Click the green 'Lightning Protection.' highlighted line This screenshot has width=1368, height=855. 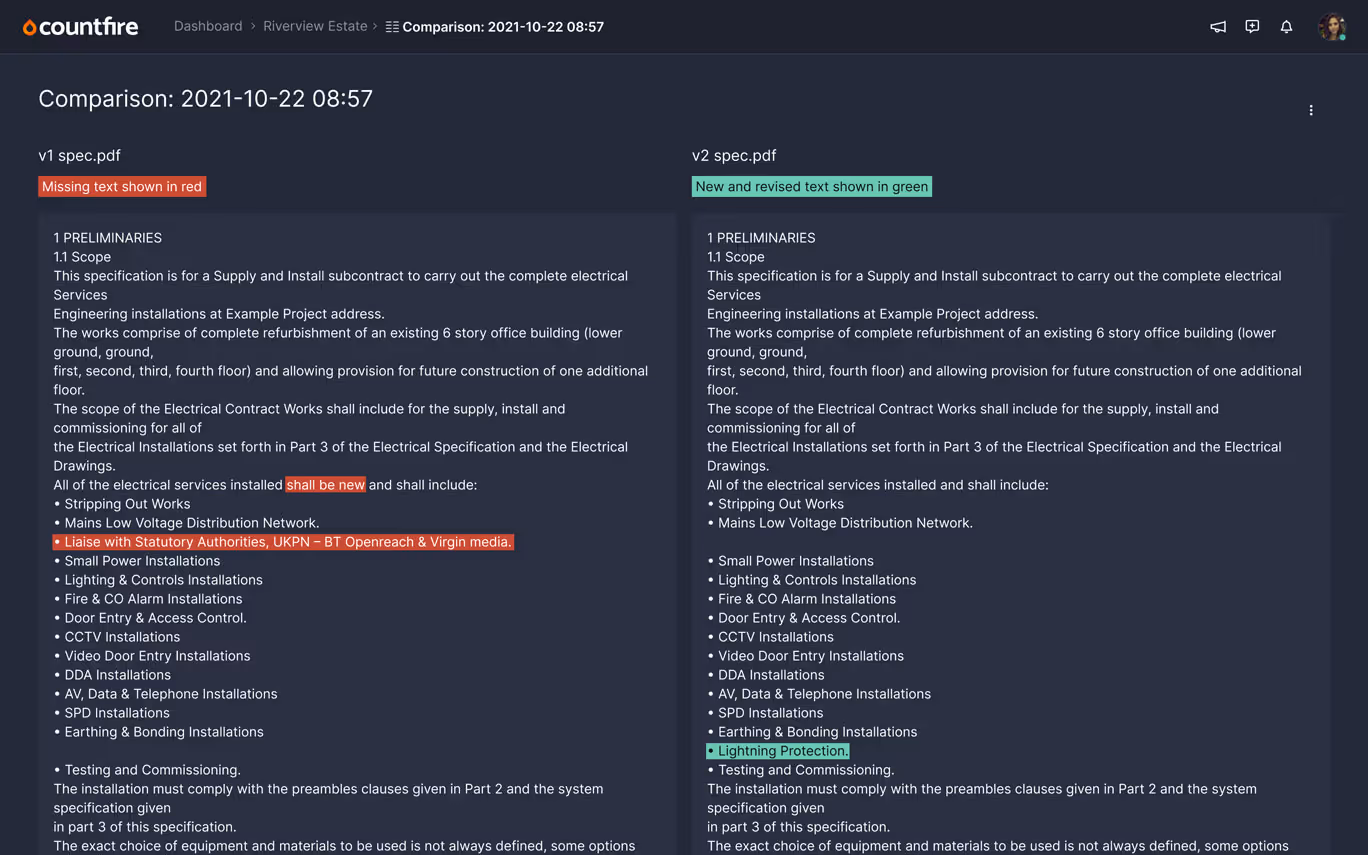778,751
